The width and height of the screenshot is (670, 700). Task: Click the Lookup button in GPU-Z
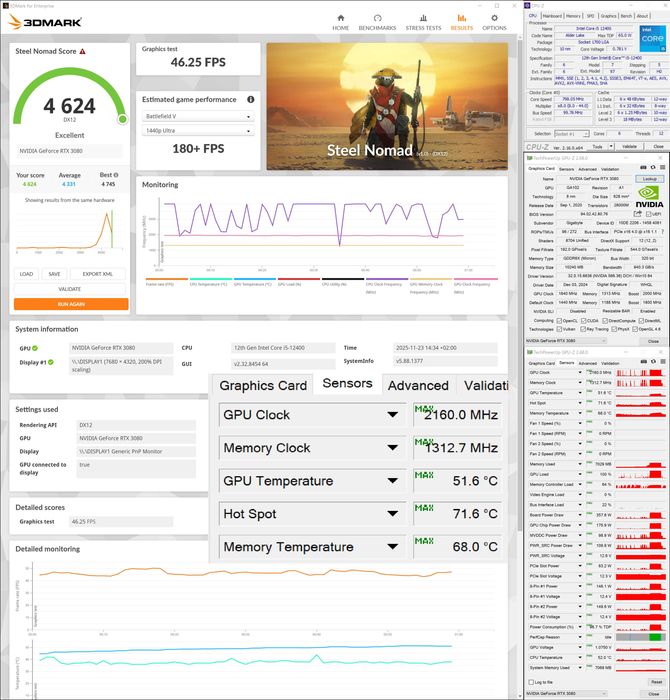point(649,179)
